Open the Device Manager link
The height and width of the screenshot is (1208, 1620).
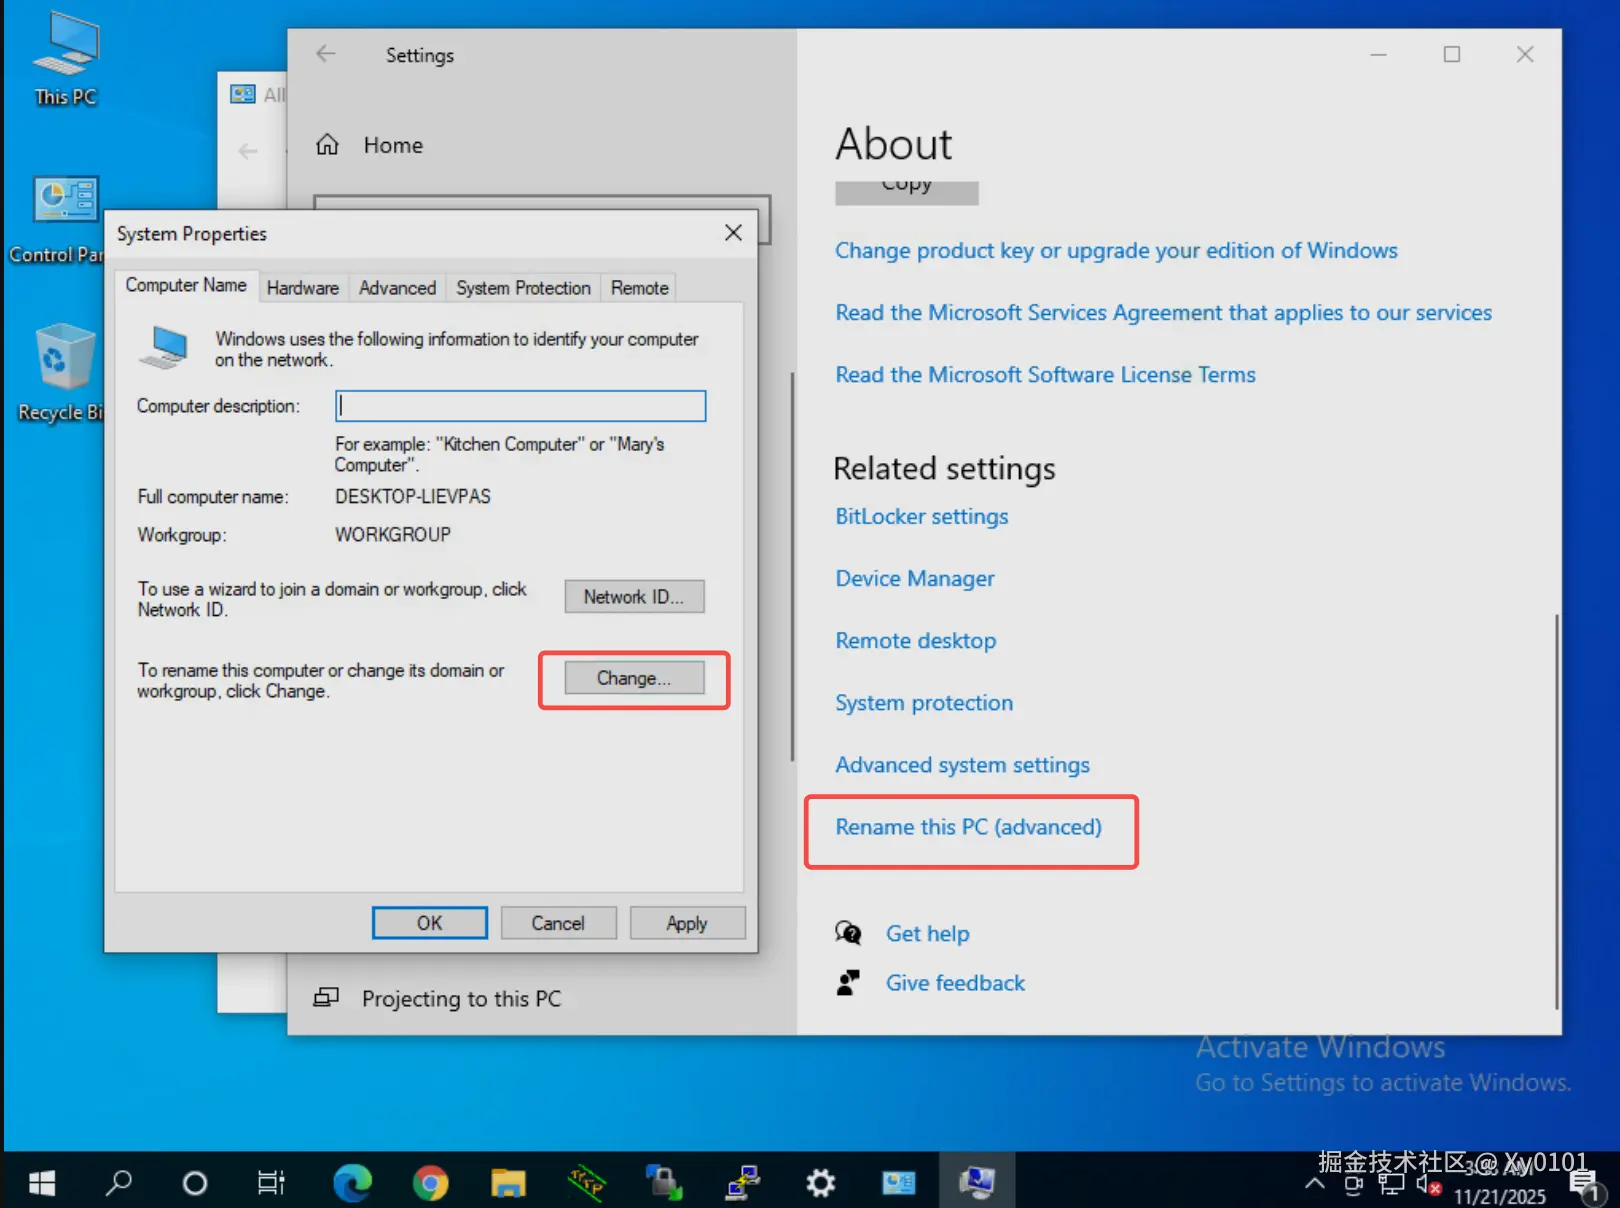coord(915,578)
